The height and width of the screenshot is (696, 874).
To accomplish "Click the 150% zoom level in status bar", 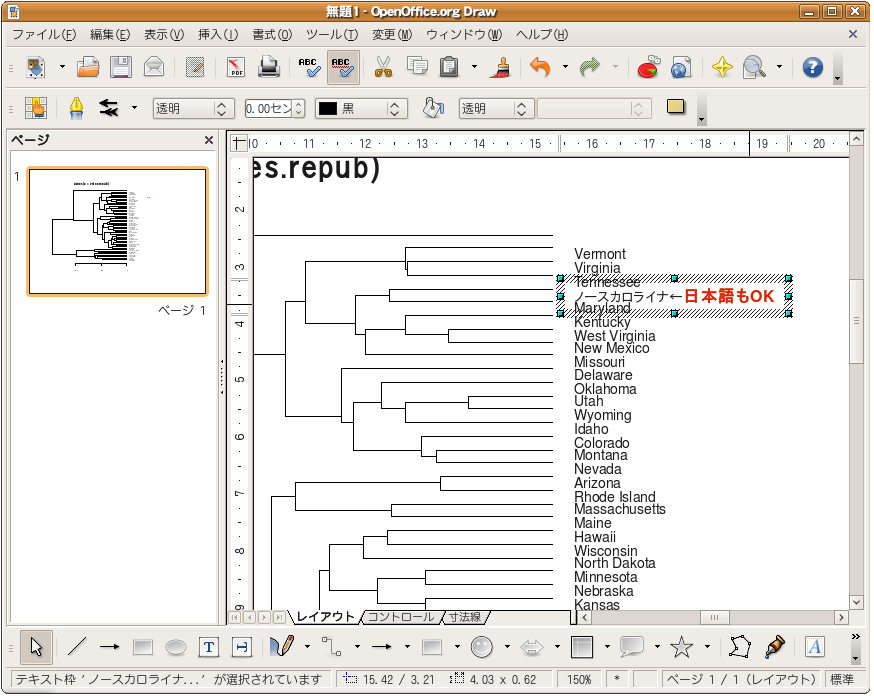I will [x=581, y=680].
